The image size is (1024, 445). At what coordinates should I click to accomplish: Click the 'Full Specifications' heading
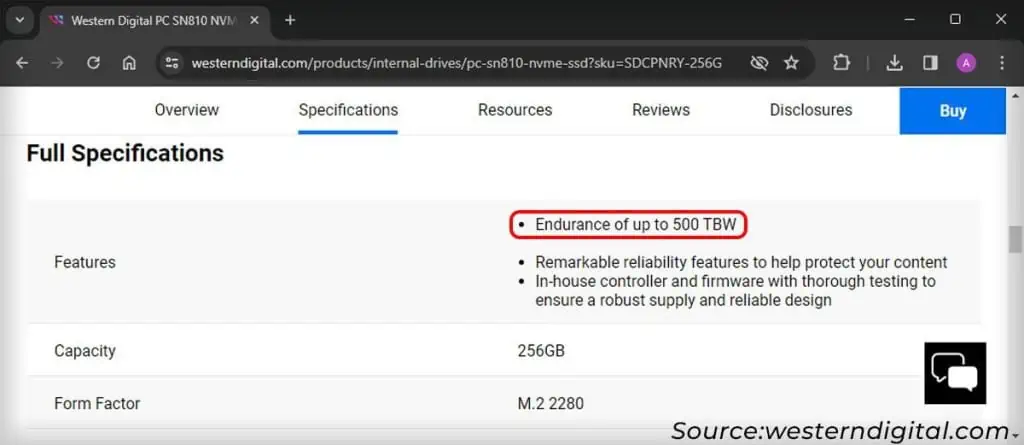point(125,154)
